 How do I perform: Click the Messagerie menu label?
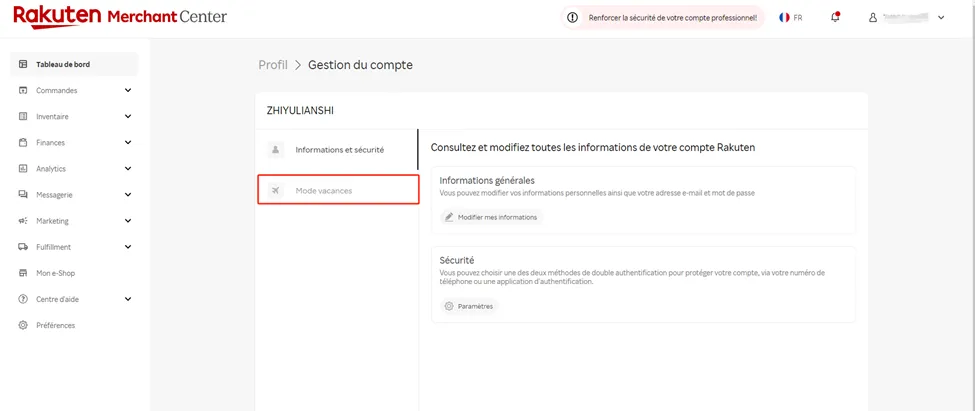point(54,195)
